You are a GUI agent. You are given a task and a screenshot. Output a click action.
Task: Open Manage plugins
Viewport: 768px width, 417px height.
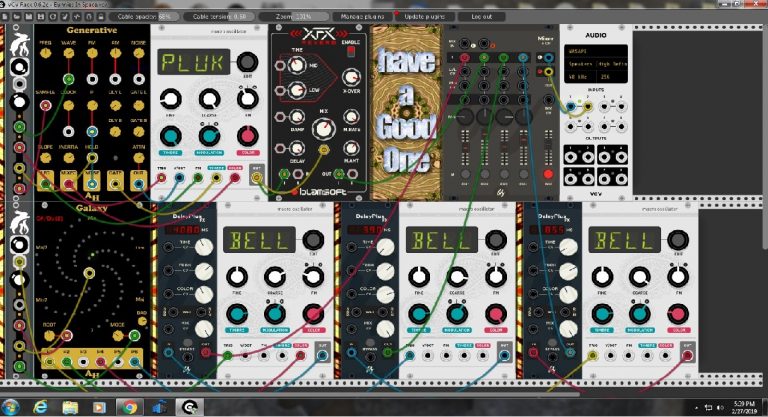coord(362,16)
